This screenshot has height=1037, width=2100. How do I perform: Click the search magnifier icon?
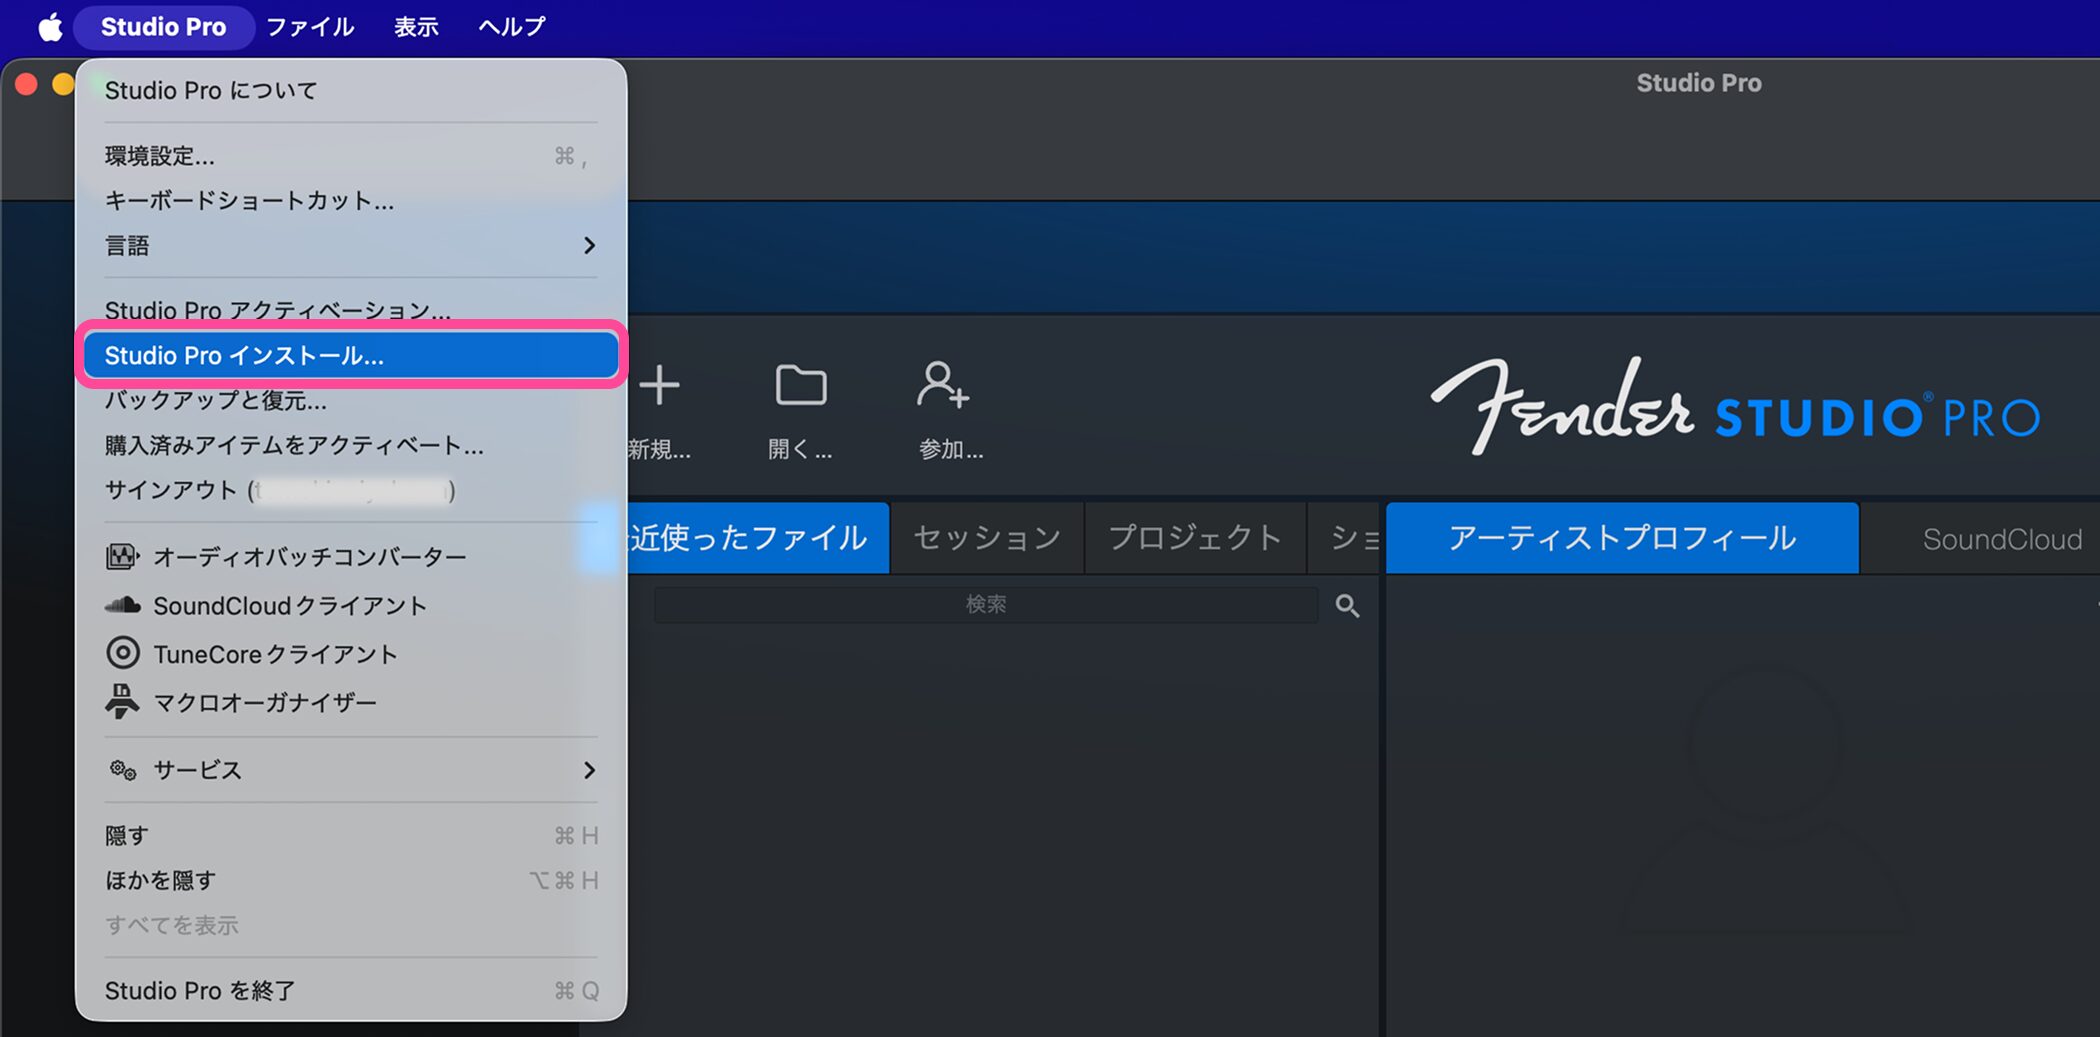1347,605
